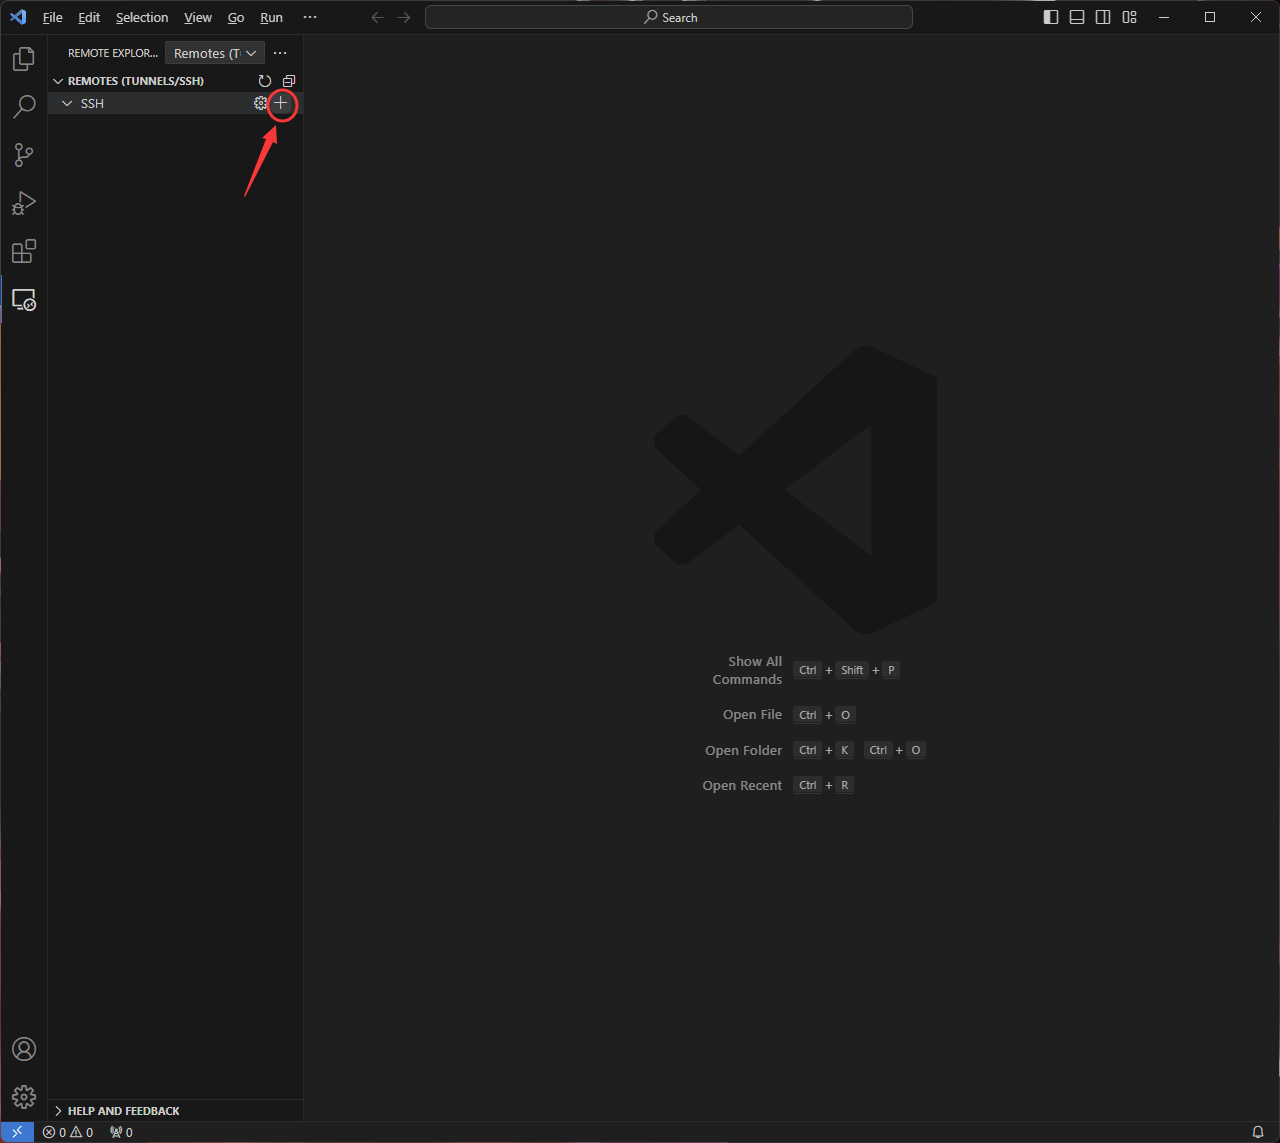This screenshot has width=1280, height=1143.
Task: Open SSH config file gear icon
Action: (261, 103)
